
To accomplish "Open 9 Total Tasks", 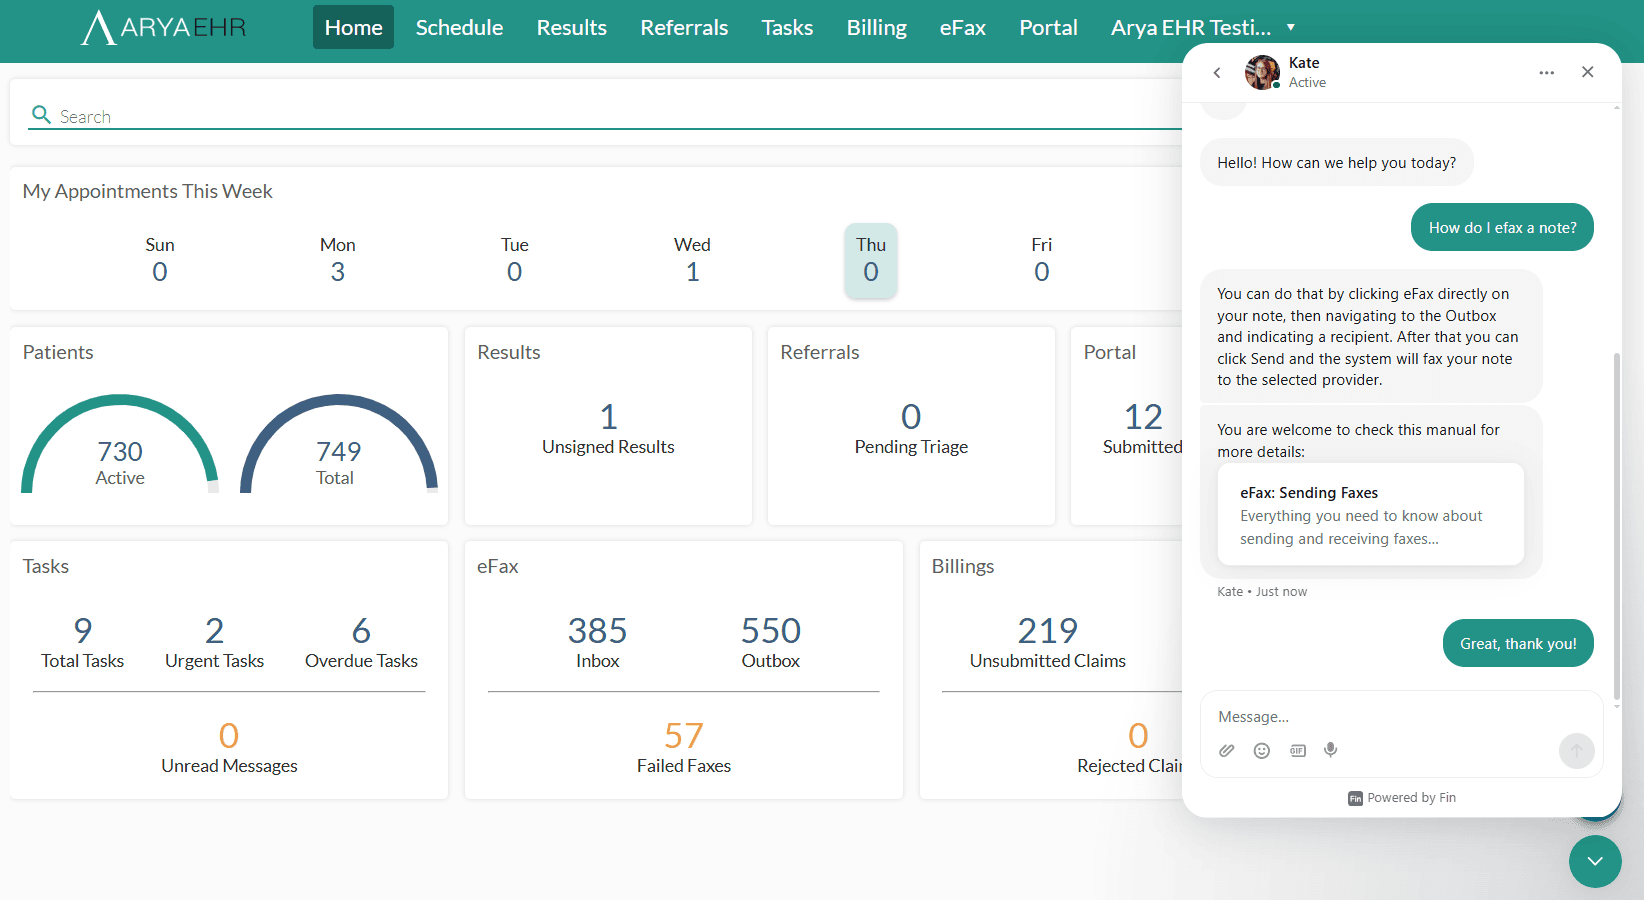I will pos(83,642).
